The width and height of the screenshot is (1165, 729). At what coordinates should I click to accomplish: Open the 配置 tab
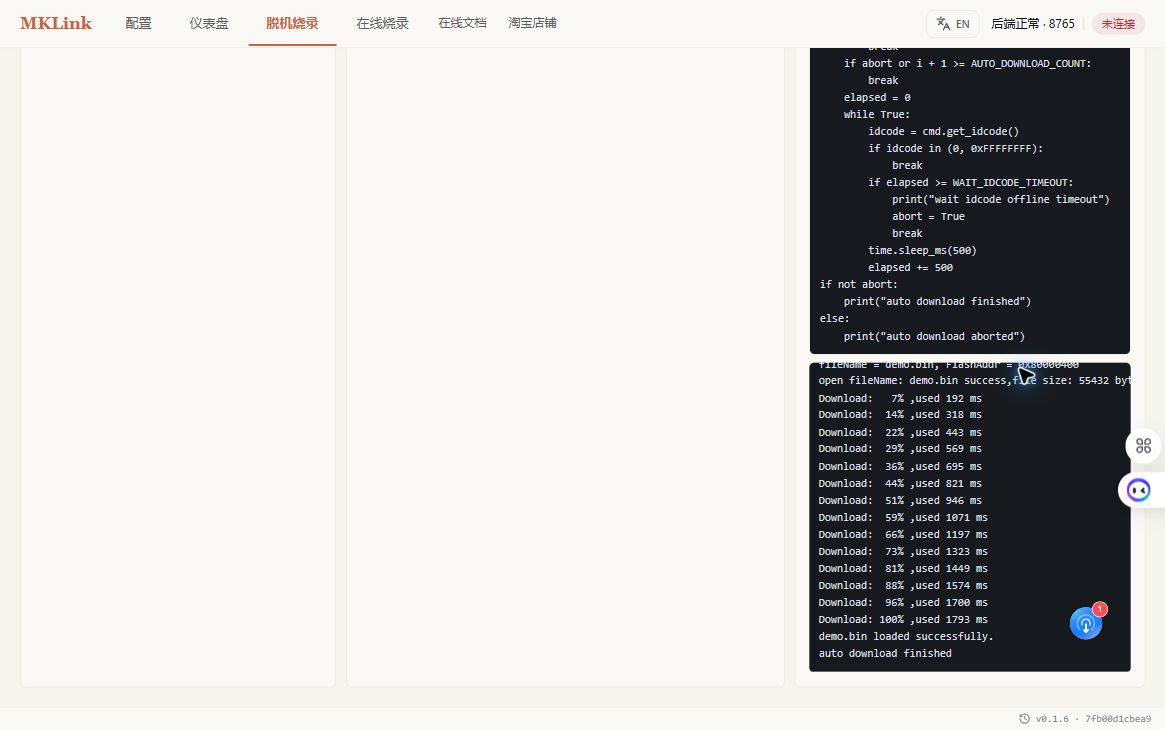138,23
